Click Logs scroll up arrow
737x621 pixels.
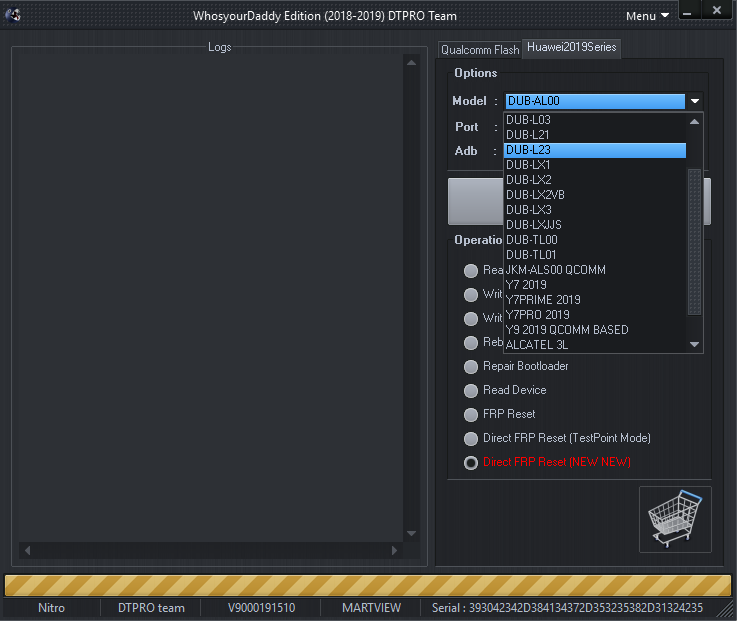tap(411, 63)
